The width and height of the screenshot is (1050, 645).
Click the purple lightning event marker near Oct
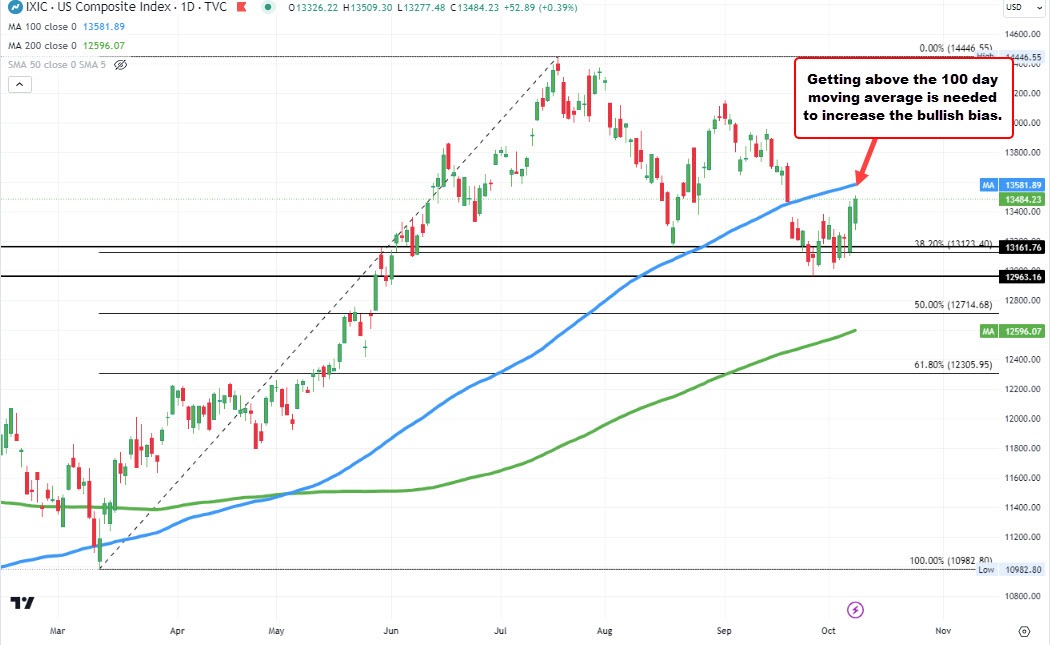click(x=855, y=610)
